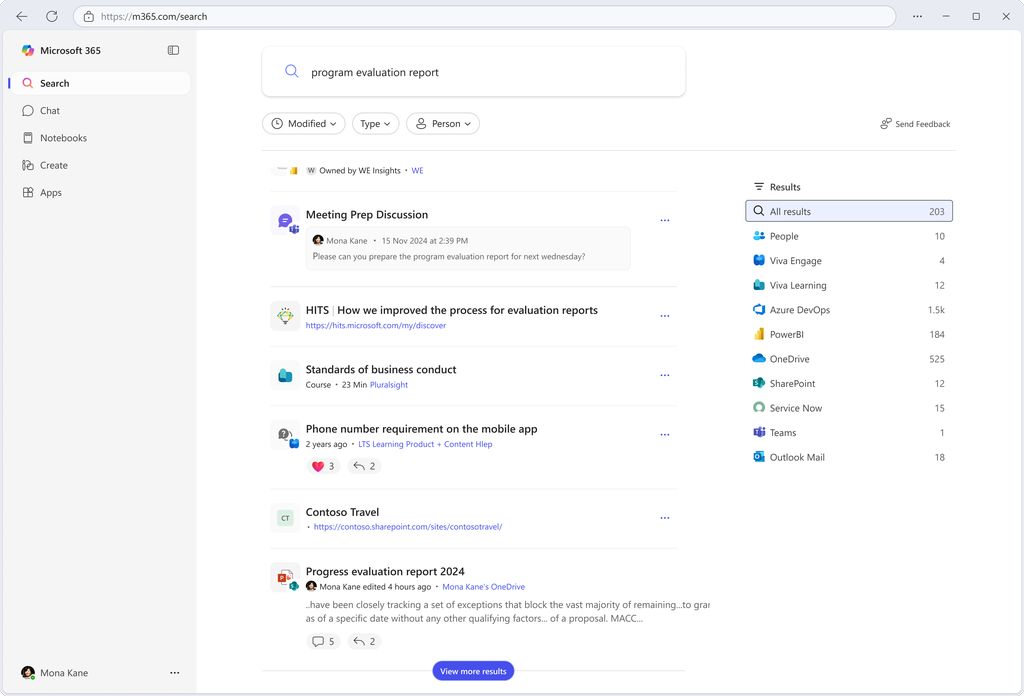
Task: Expand the Modified filter dropdown
Action: click(x=304, y=123)
